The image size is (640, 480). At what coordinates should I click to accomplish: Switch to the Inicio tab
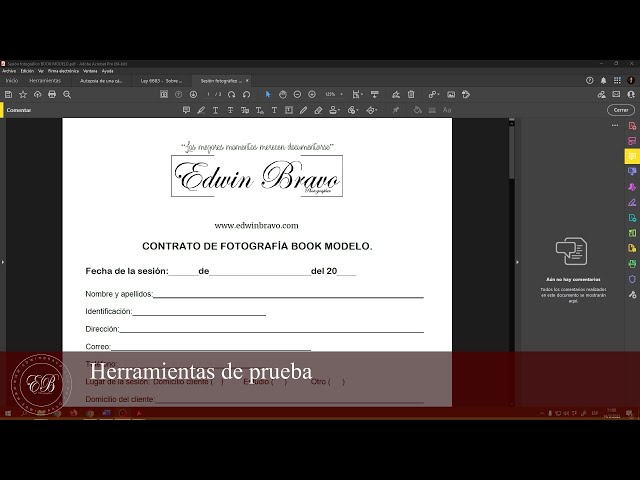click(12, 81)
